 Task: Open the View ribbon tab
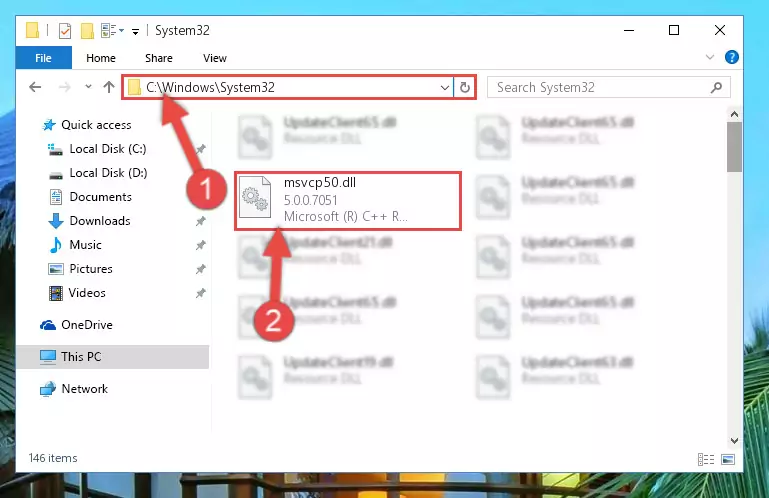pos(215,58)
